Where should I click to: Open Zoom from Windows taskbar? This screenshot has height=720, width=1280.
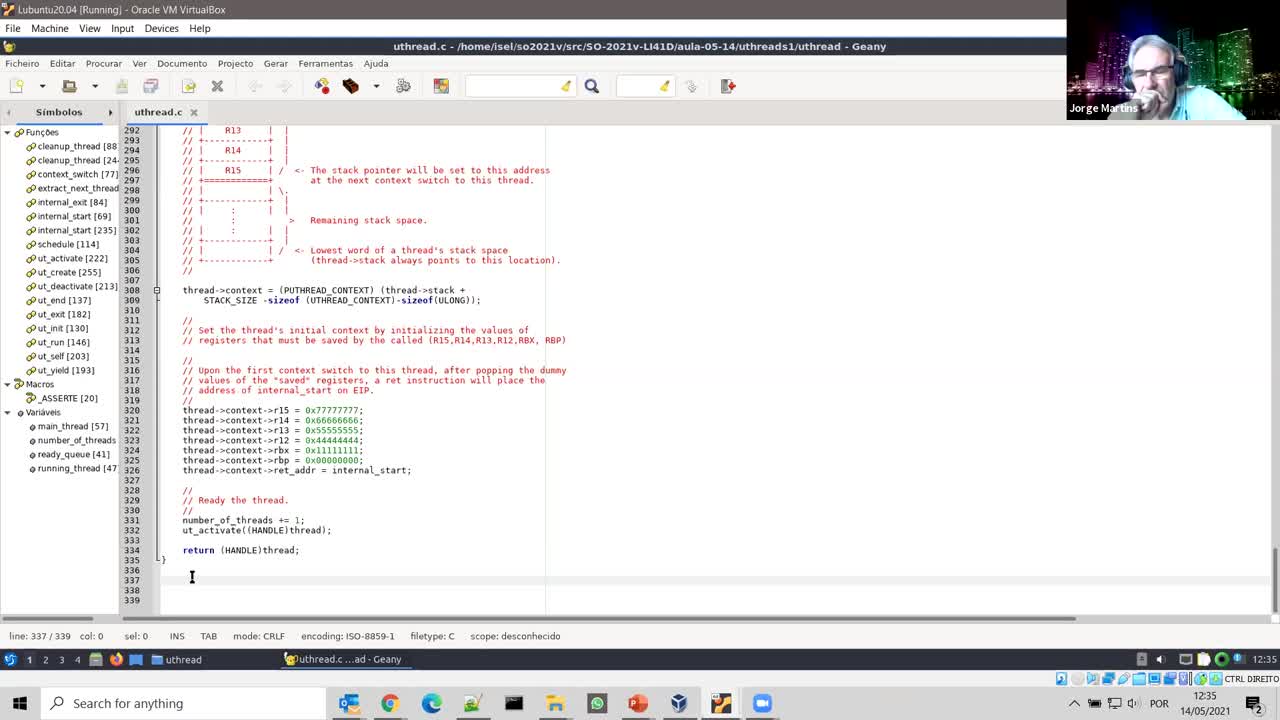pos(762,703)
